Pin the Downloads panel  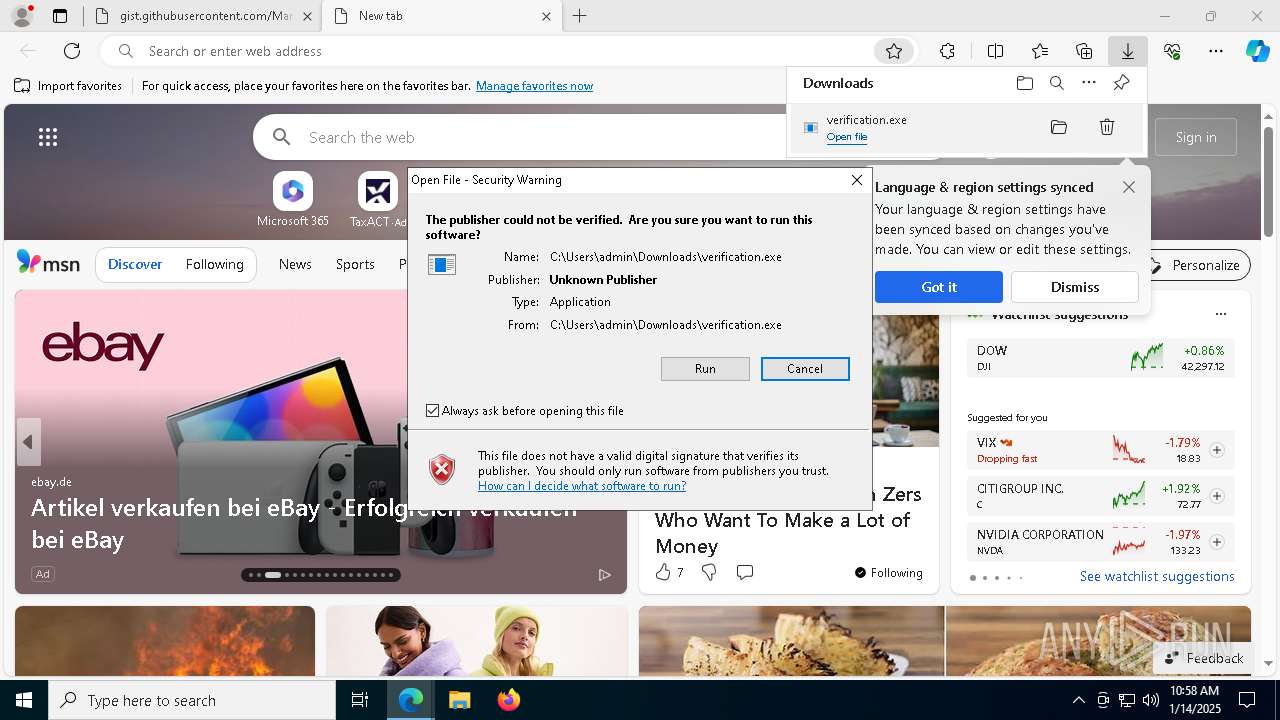pos(1121,83)
